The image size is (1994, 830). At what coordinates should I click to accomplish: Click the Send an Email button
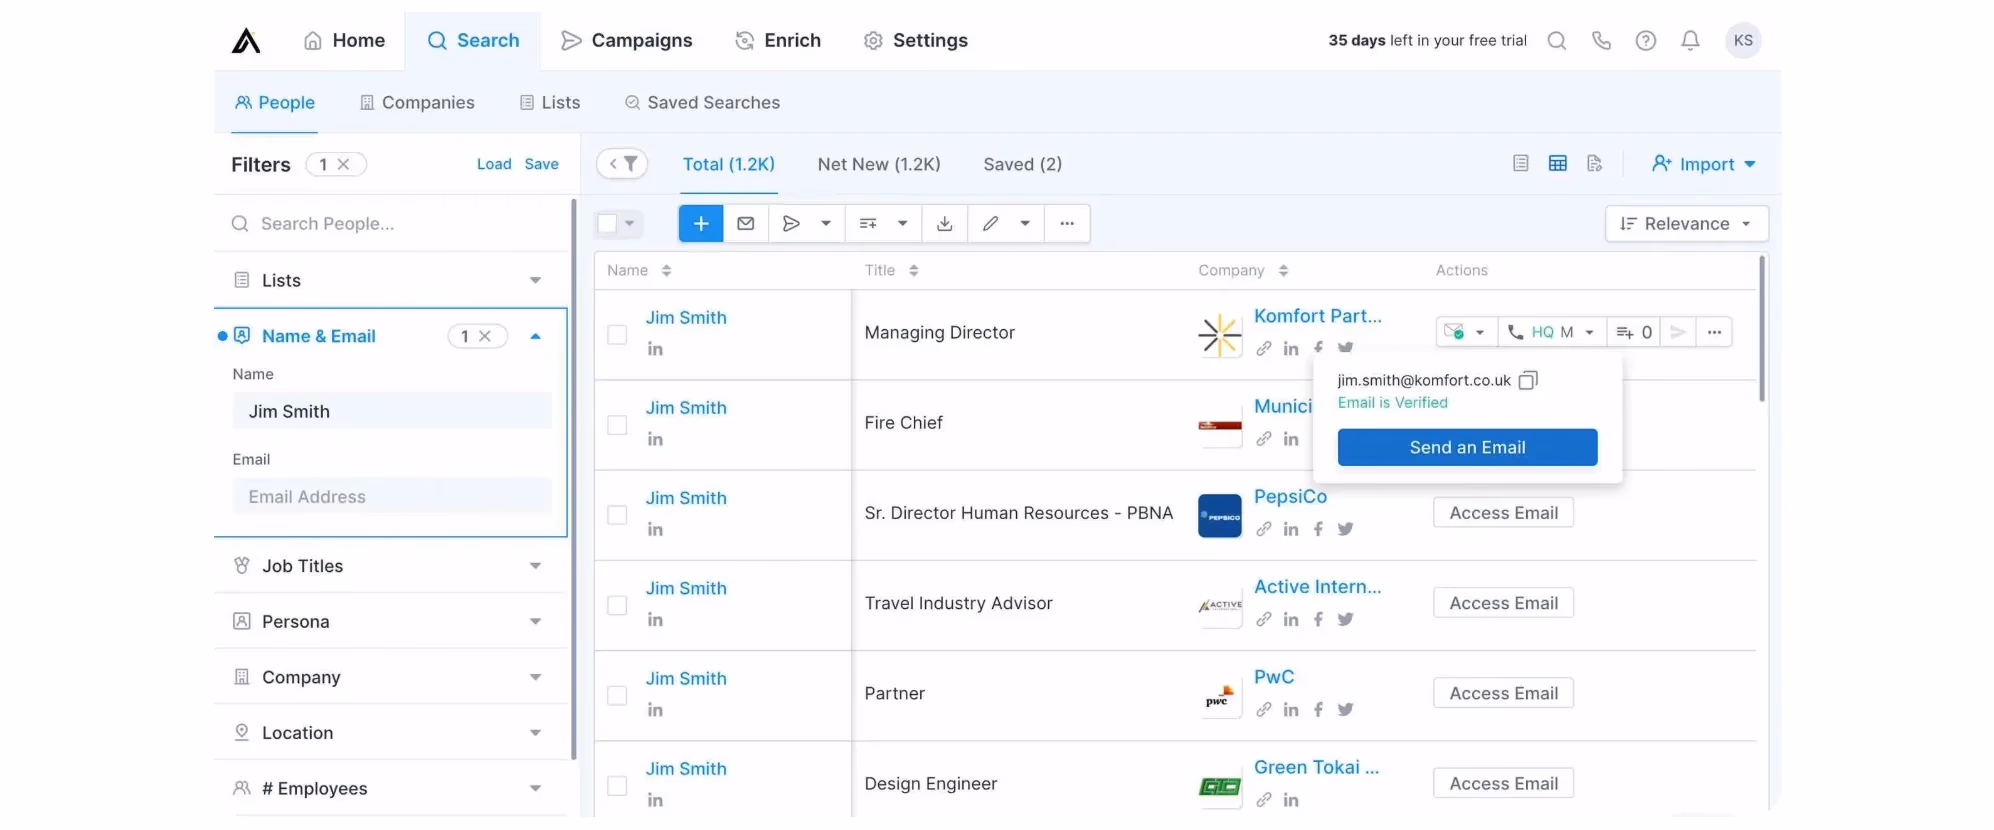pos(1467,447)
